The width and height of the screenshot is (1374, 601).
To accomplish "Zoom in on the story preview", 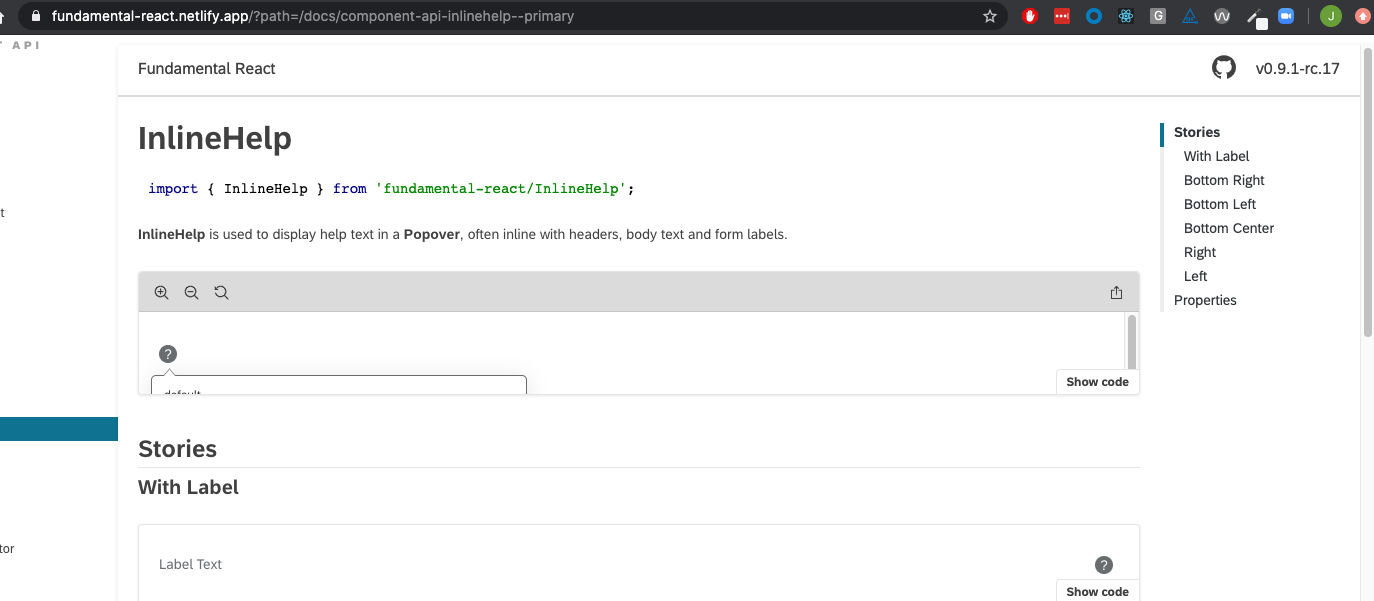I will click(x=161, y=292).
